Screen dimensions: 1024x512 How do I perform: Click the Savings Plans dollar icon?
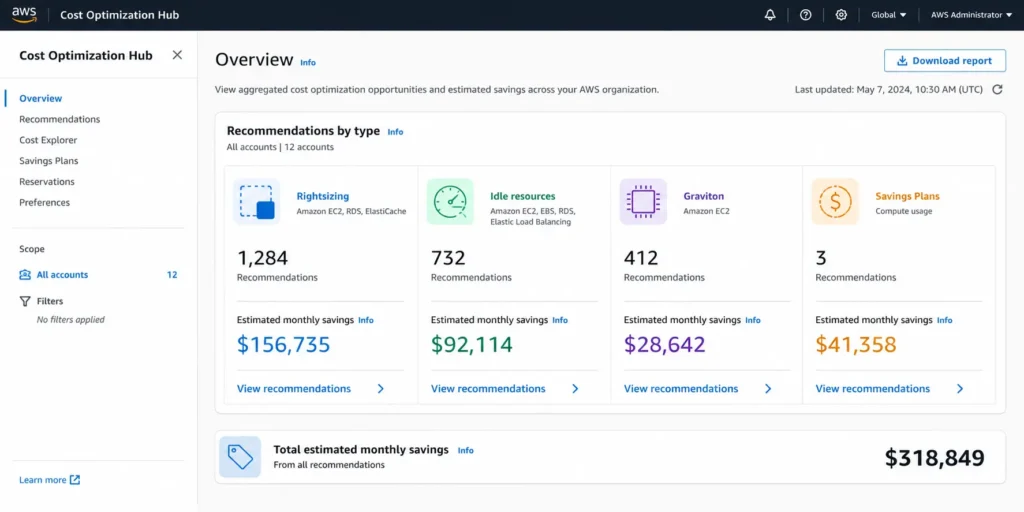835,201
